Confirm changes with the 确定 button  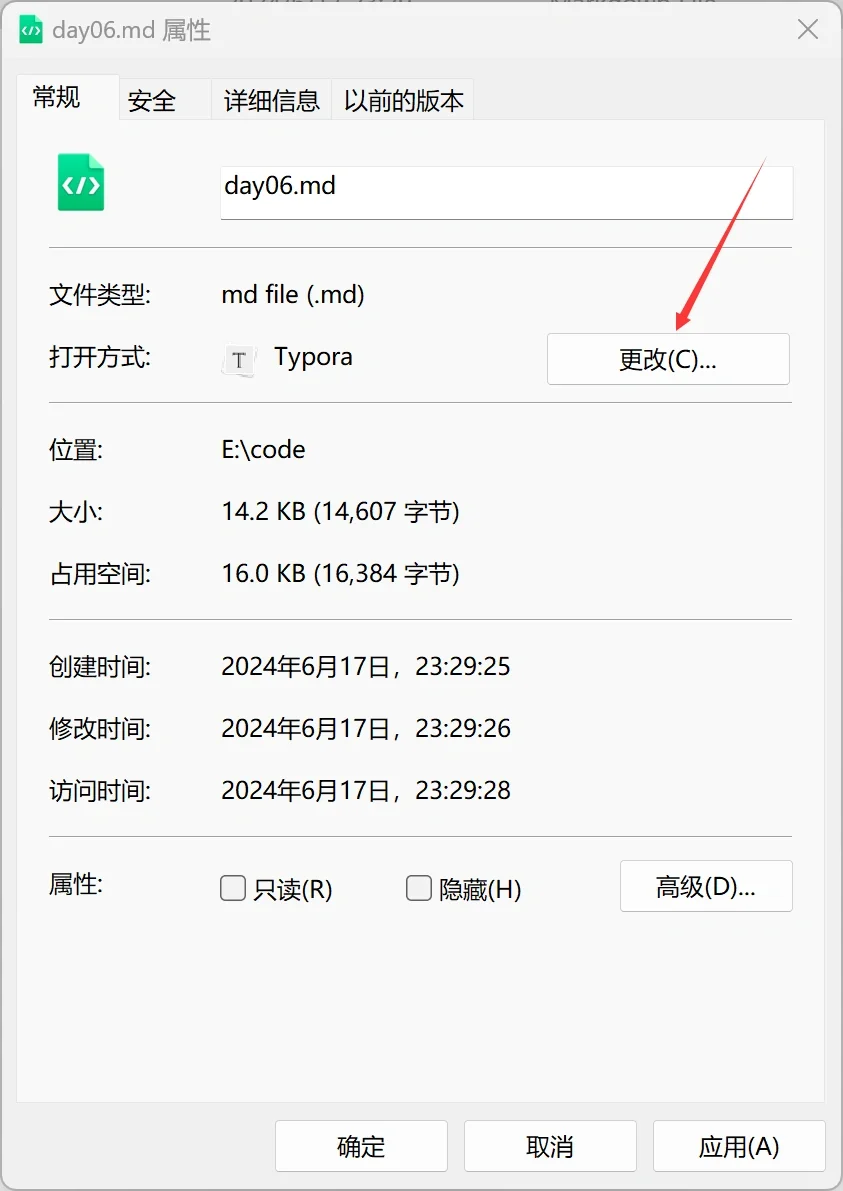[x=361, y=1146]
